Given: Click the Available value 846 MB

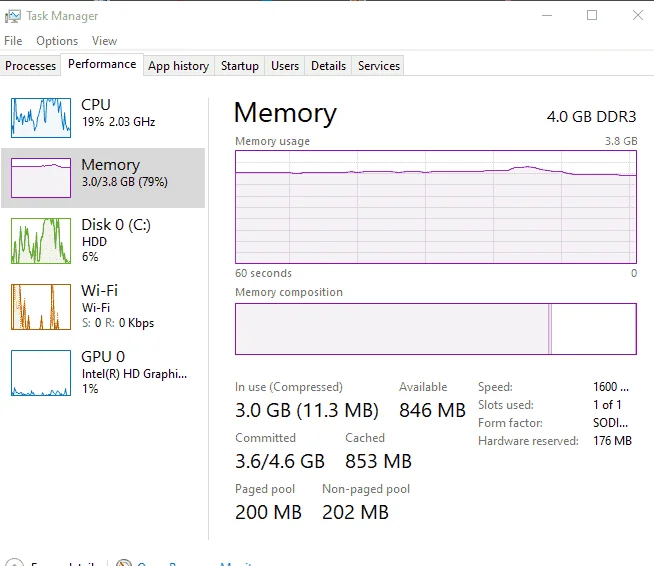Looking at the screenshot, I should click(x=432, y=410).
